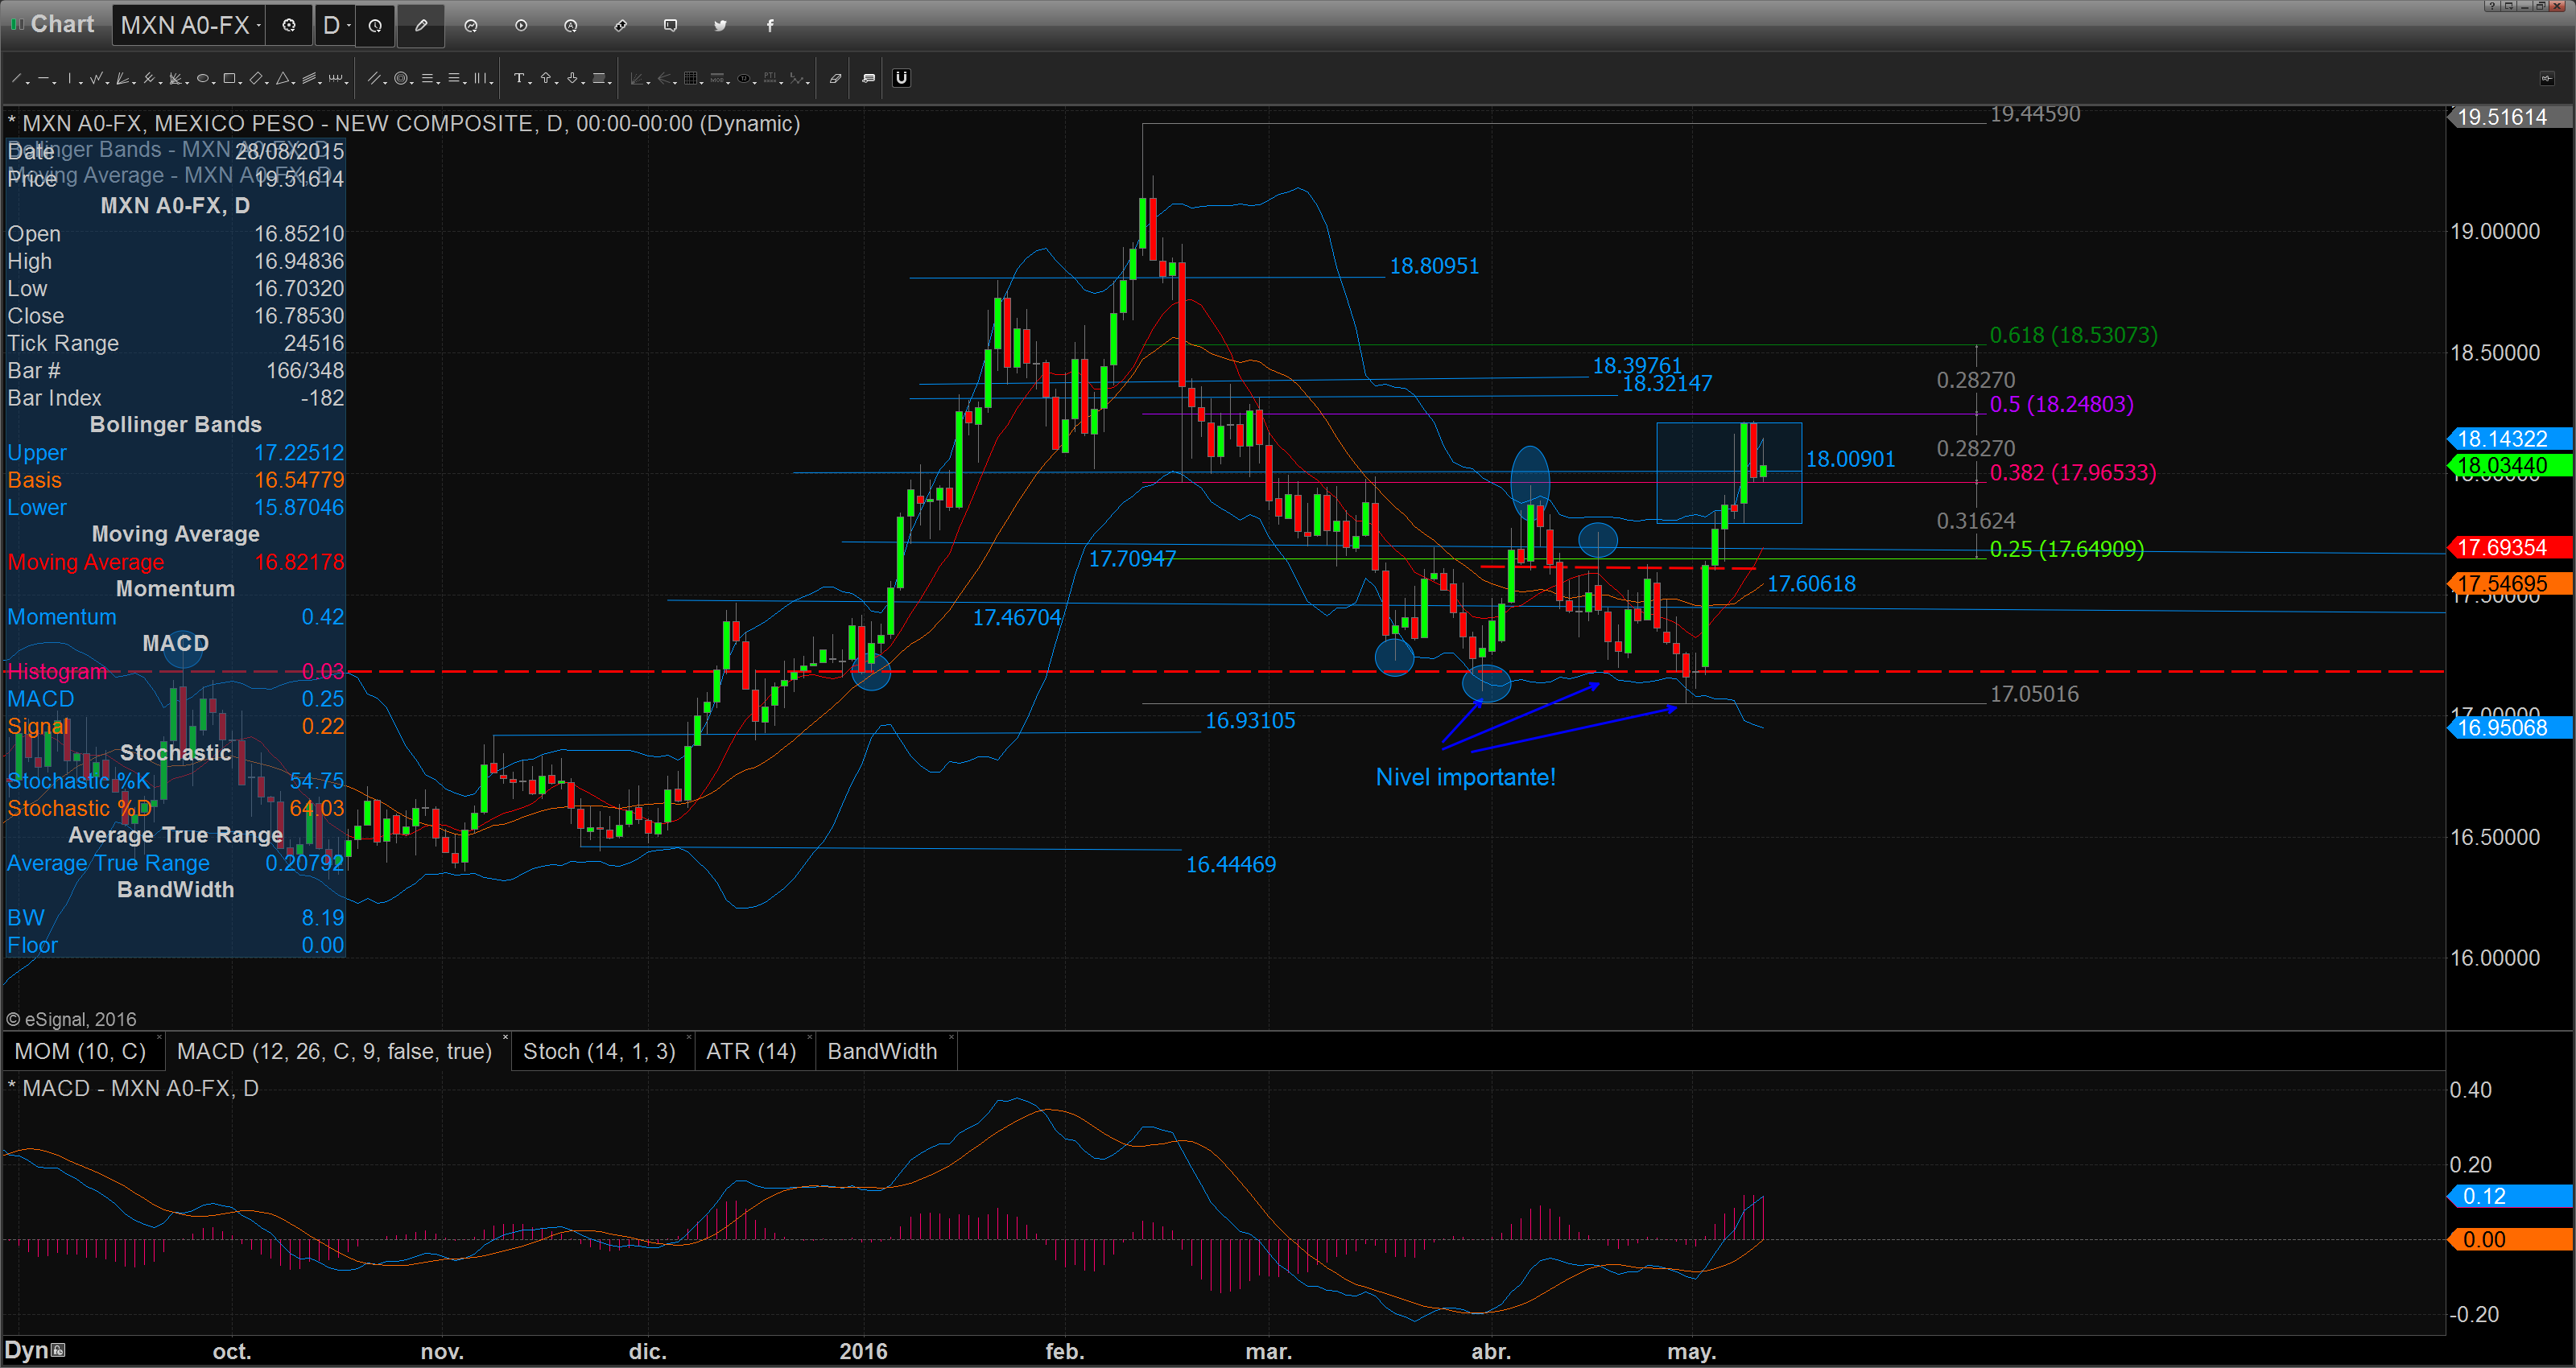
Task: Open the symbol settings gear menu
Action: [x=289, y=25]
